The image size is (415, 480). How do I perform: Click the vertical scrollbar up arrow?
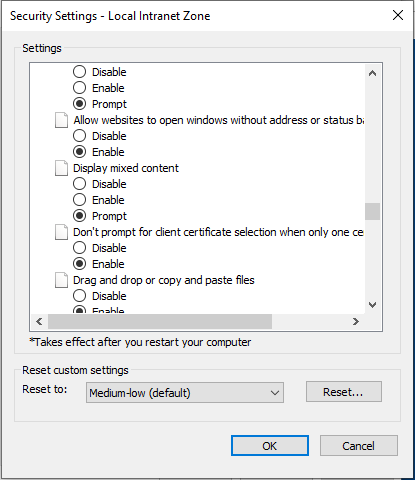click(373, 73)
